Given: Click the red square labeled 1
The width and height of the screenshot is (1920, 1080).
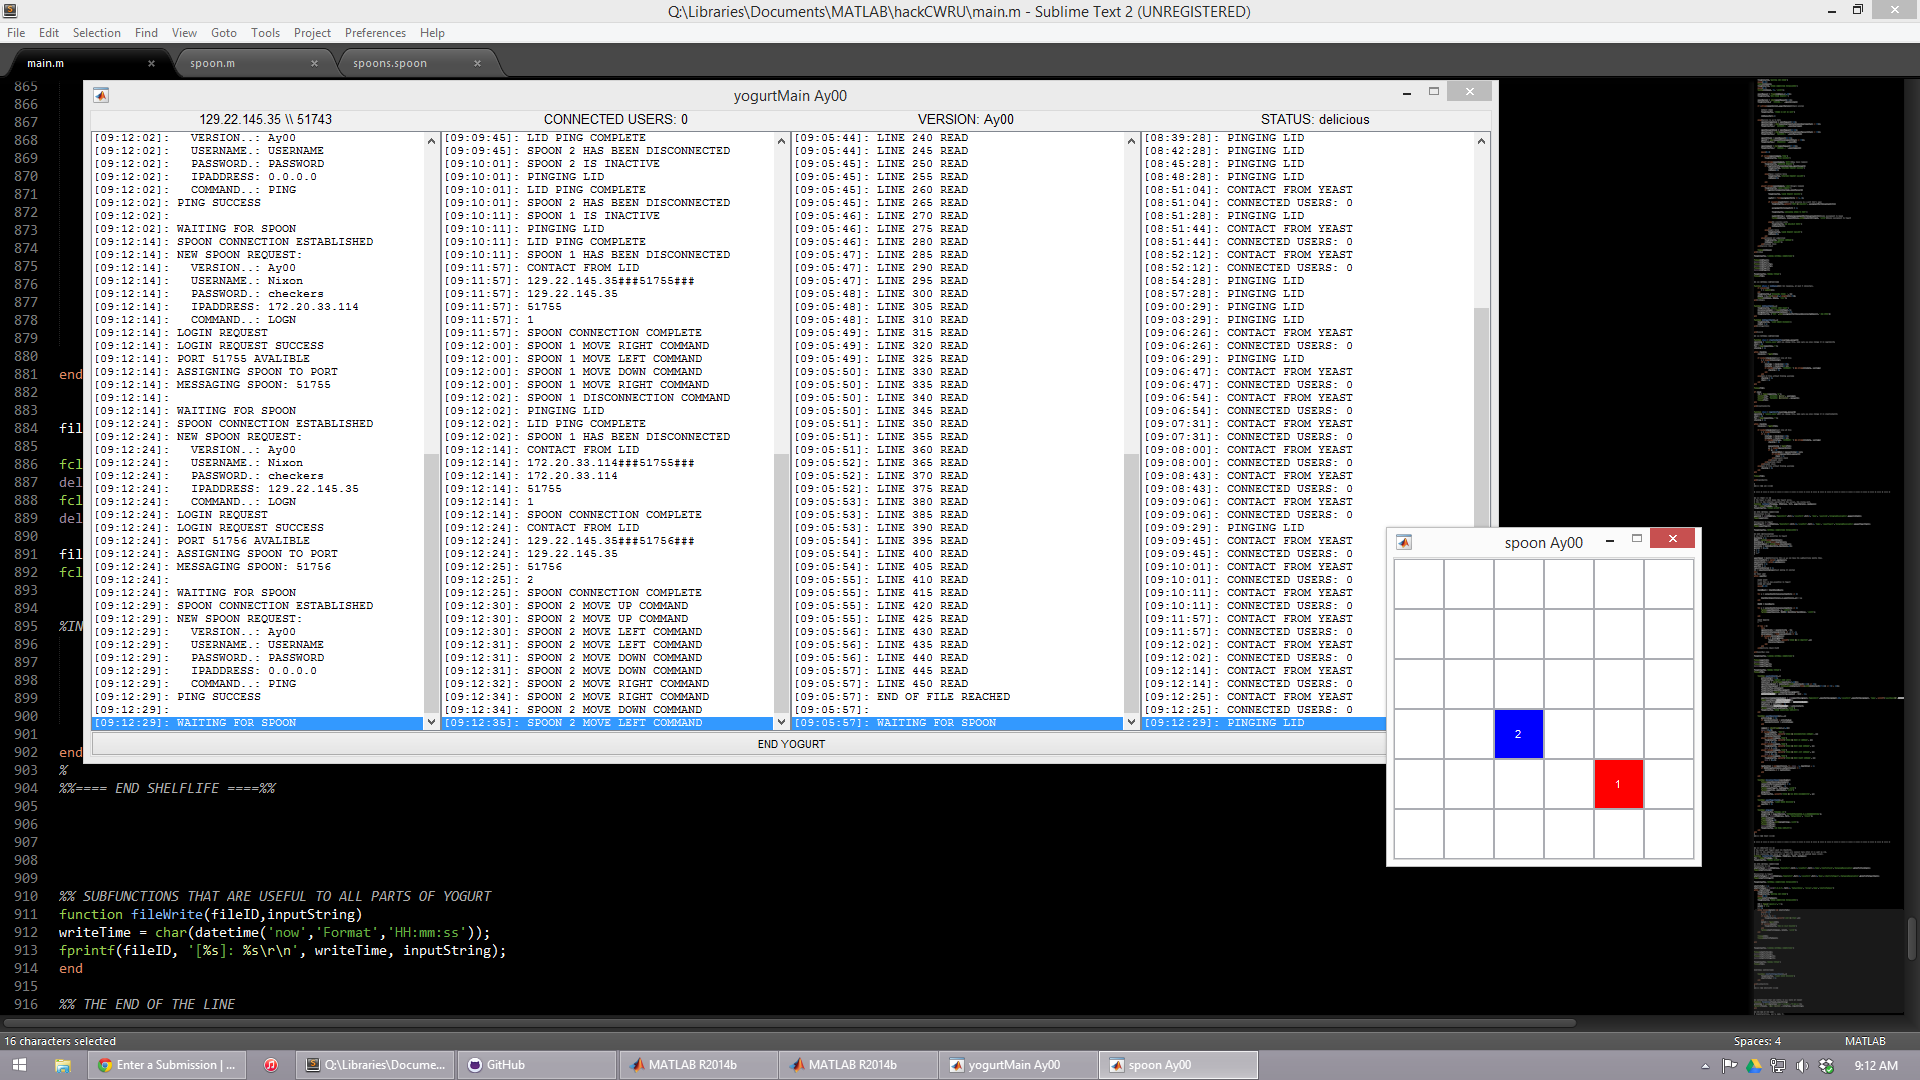Looking at the screenshot, I should 1618,784.
